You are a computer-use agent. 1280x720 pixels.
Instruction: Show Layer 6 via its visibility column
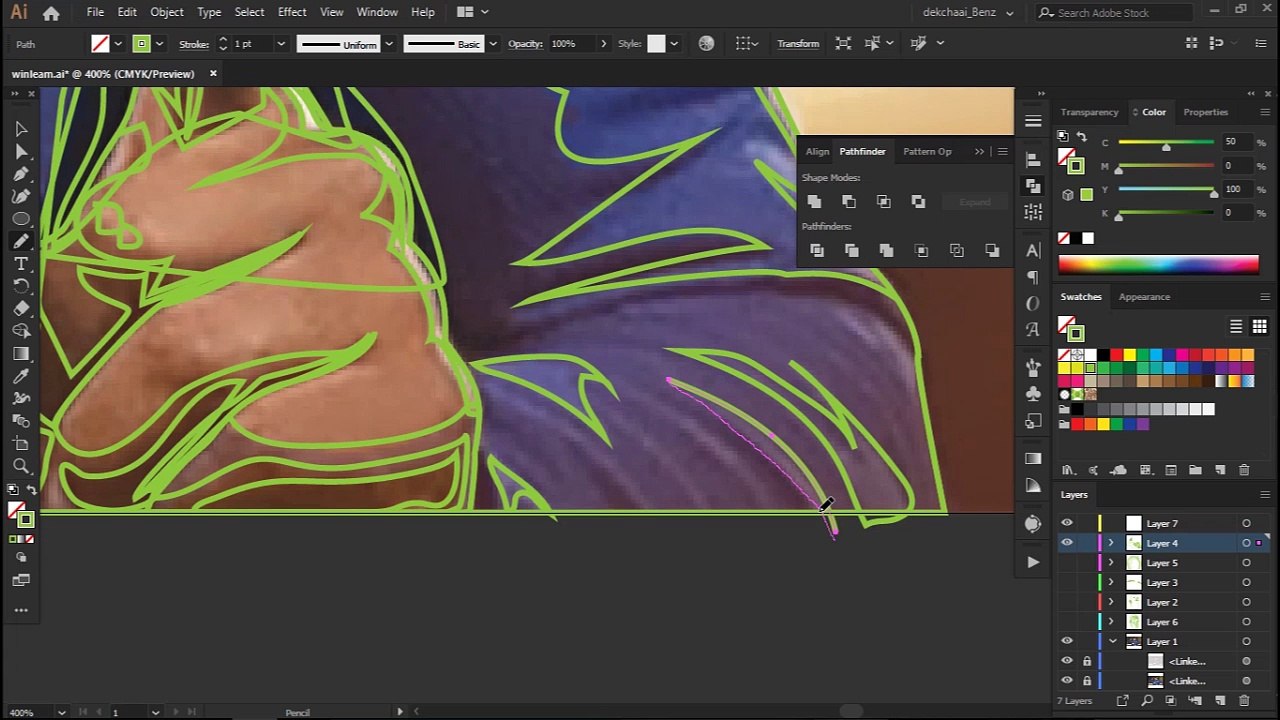[1067, 622]
